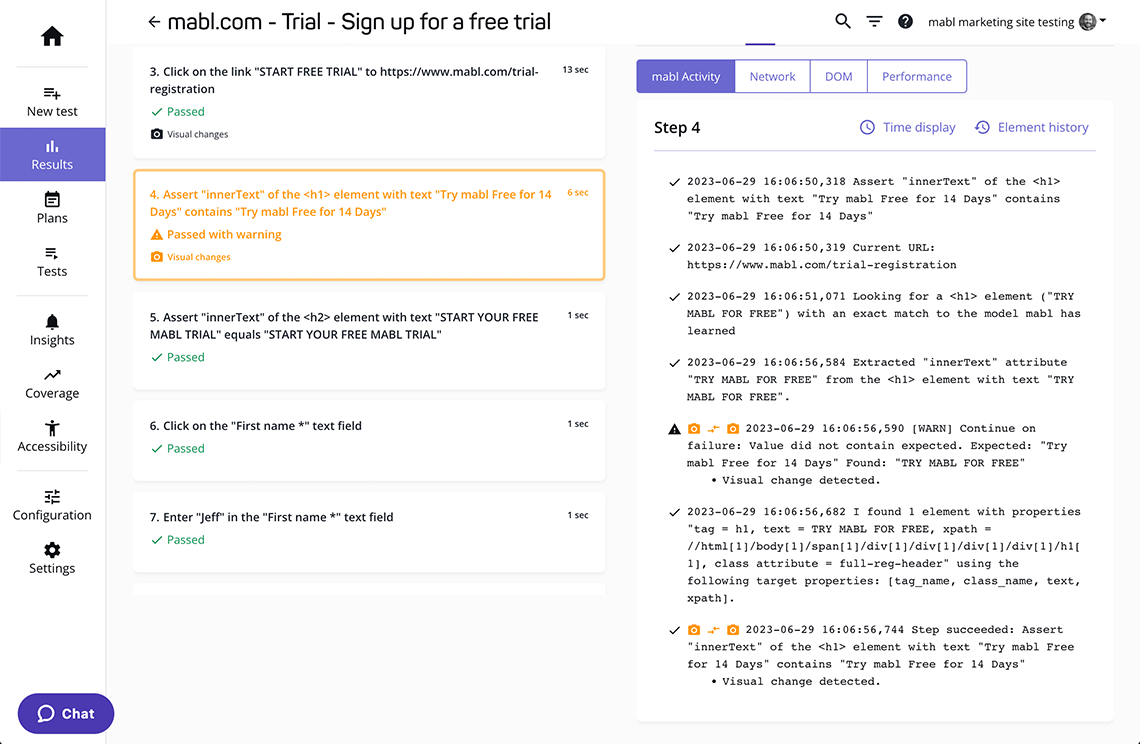Open New test from the sidebar
Image resolution: width=1140 pixels, height=744 pixels.
pos(52,101)
